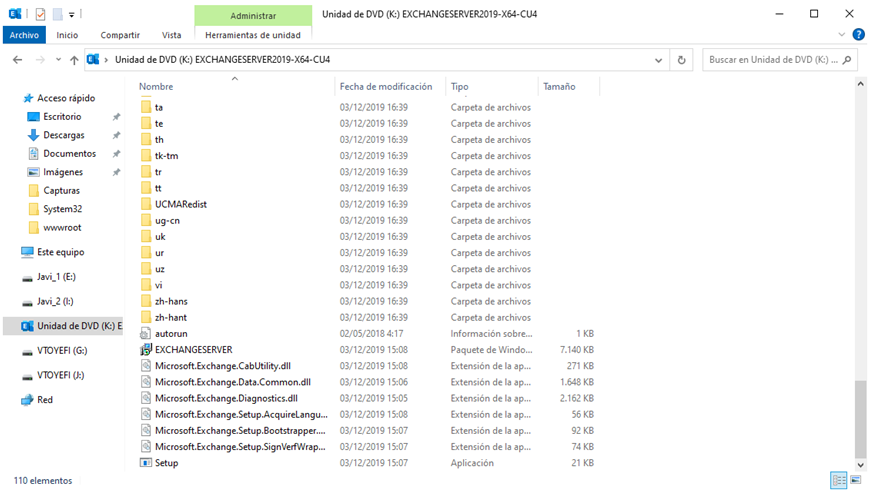Switch to the Inicio ribbon tab
Screen dimensions: 870x492
[x=67, y=35]
